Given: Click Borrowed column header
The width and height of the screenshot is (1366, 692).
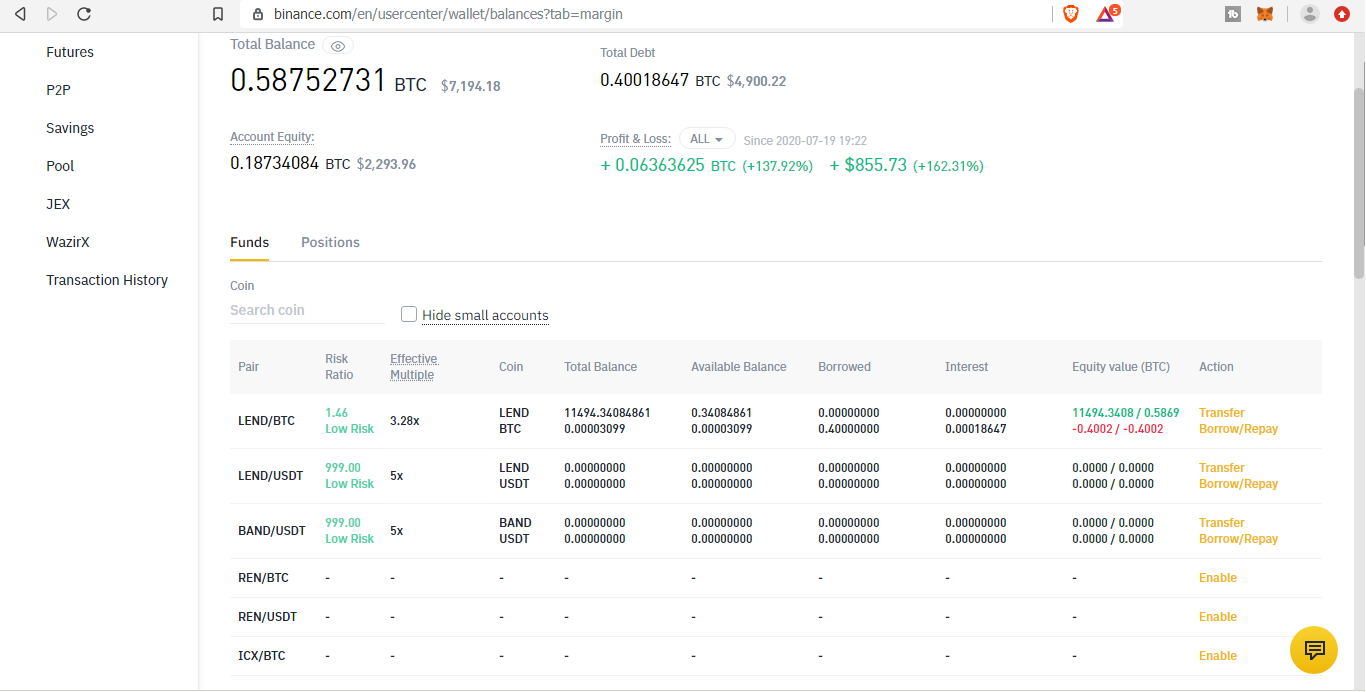Looking at the screenshot, I should [x=844, y=367].
